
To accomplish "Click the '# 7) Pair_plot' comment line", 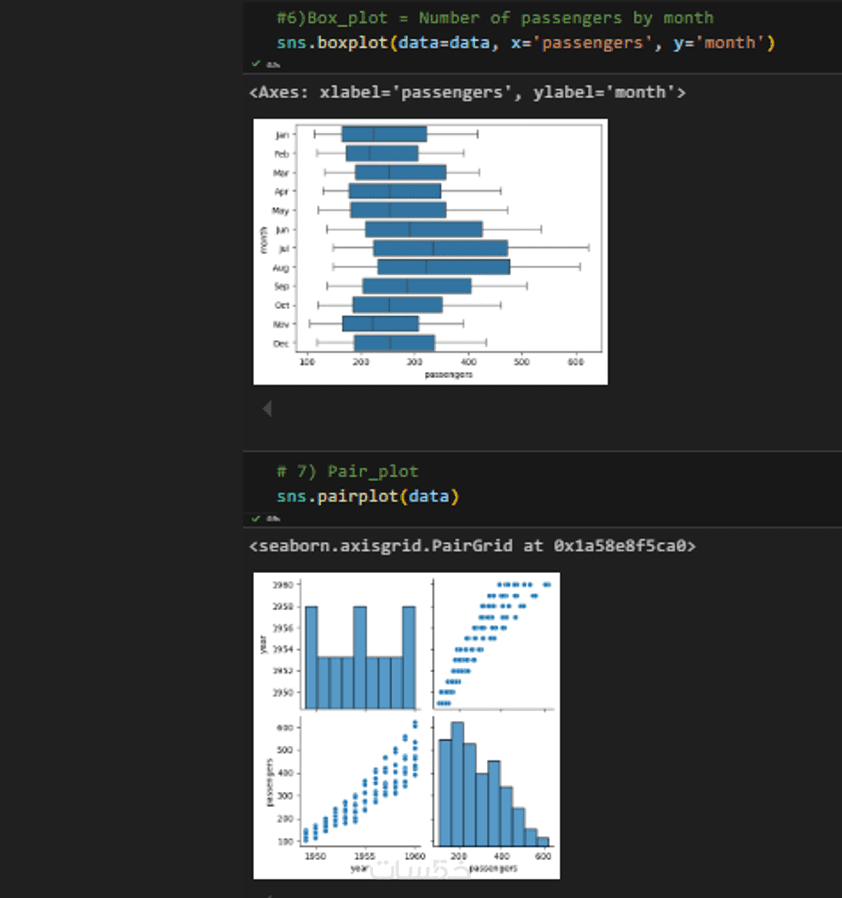I will [347, 471].
